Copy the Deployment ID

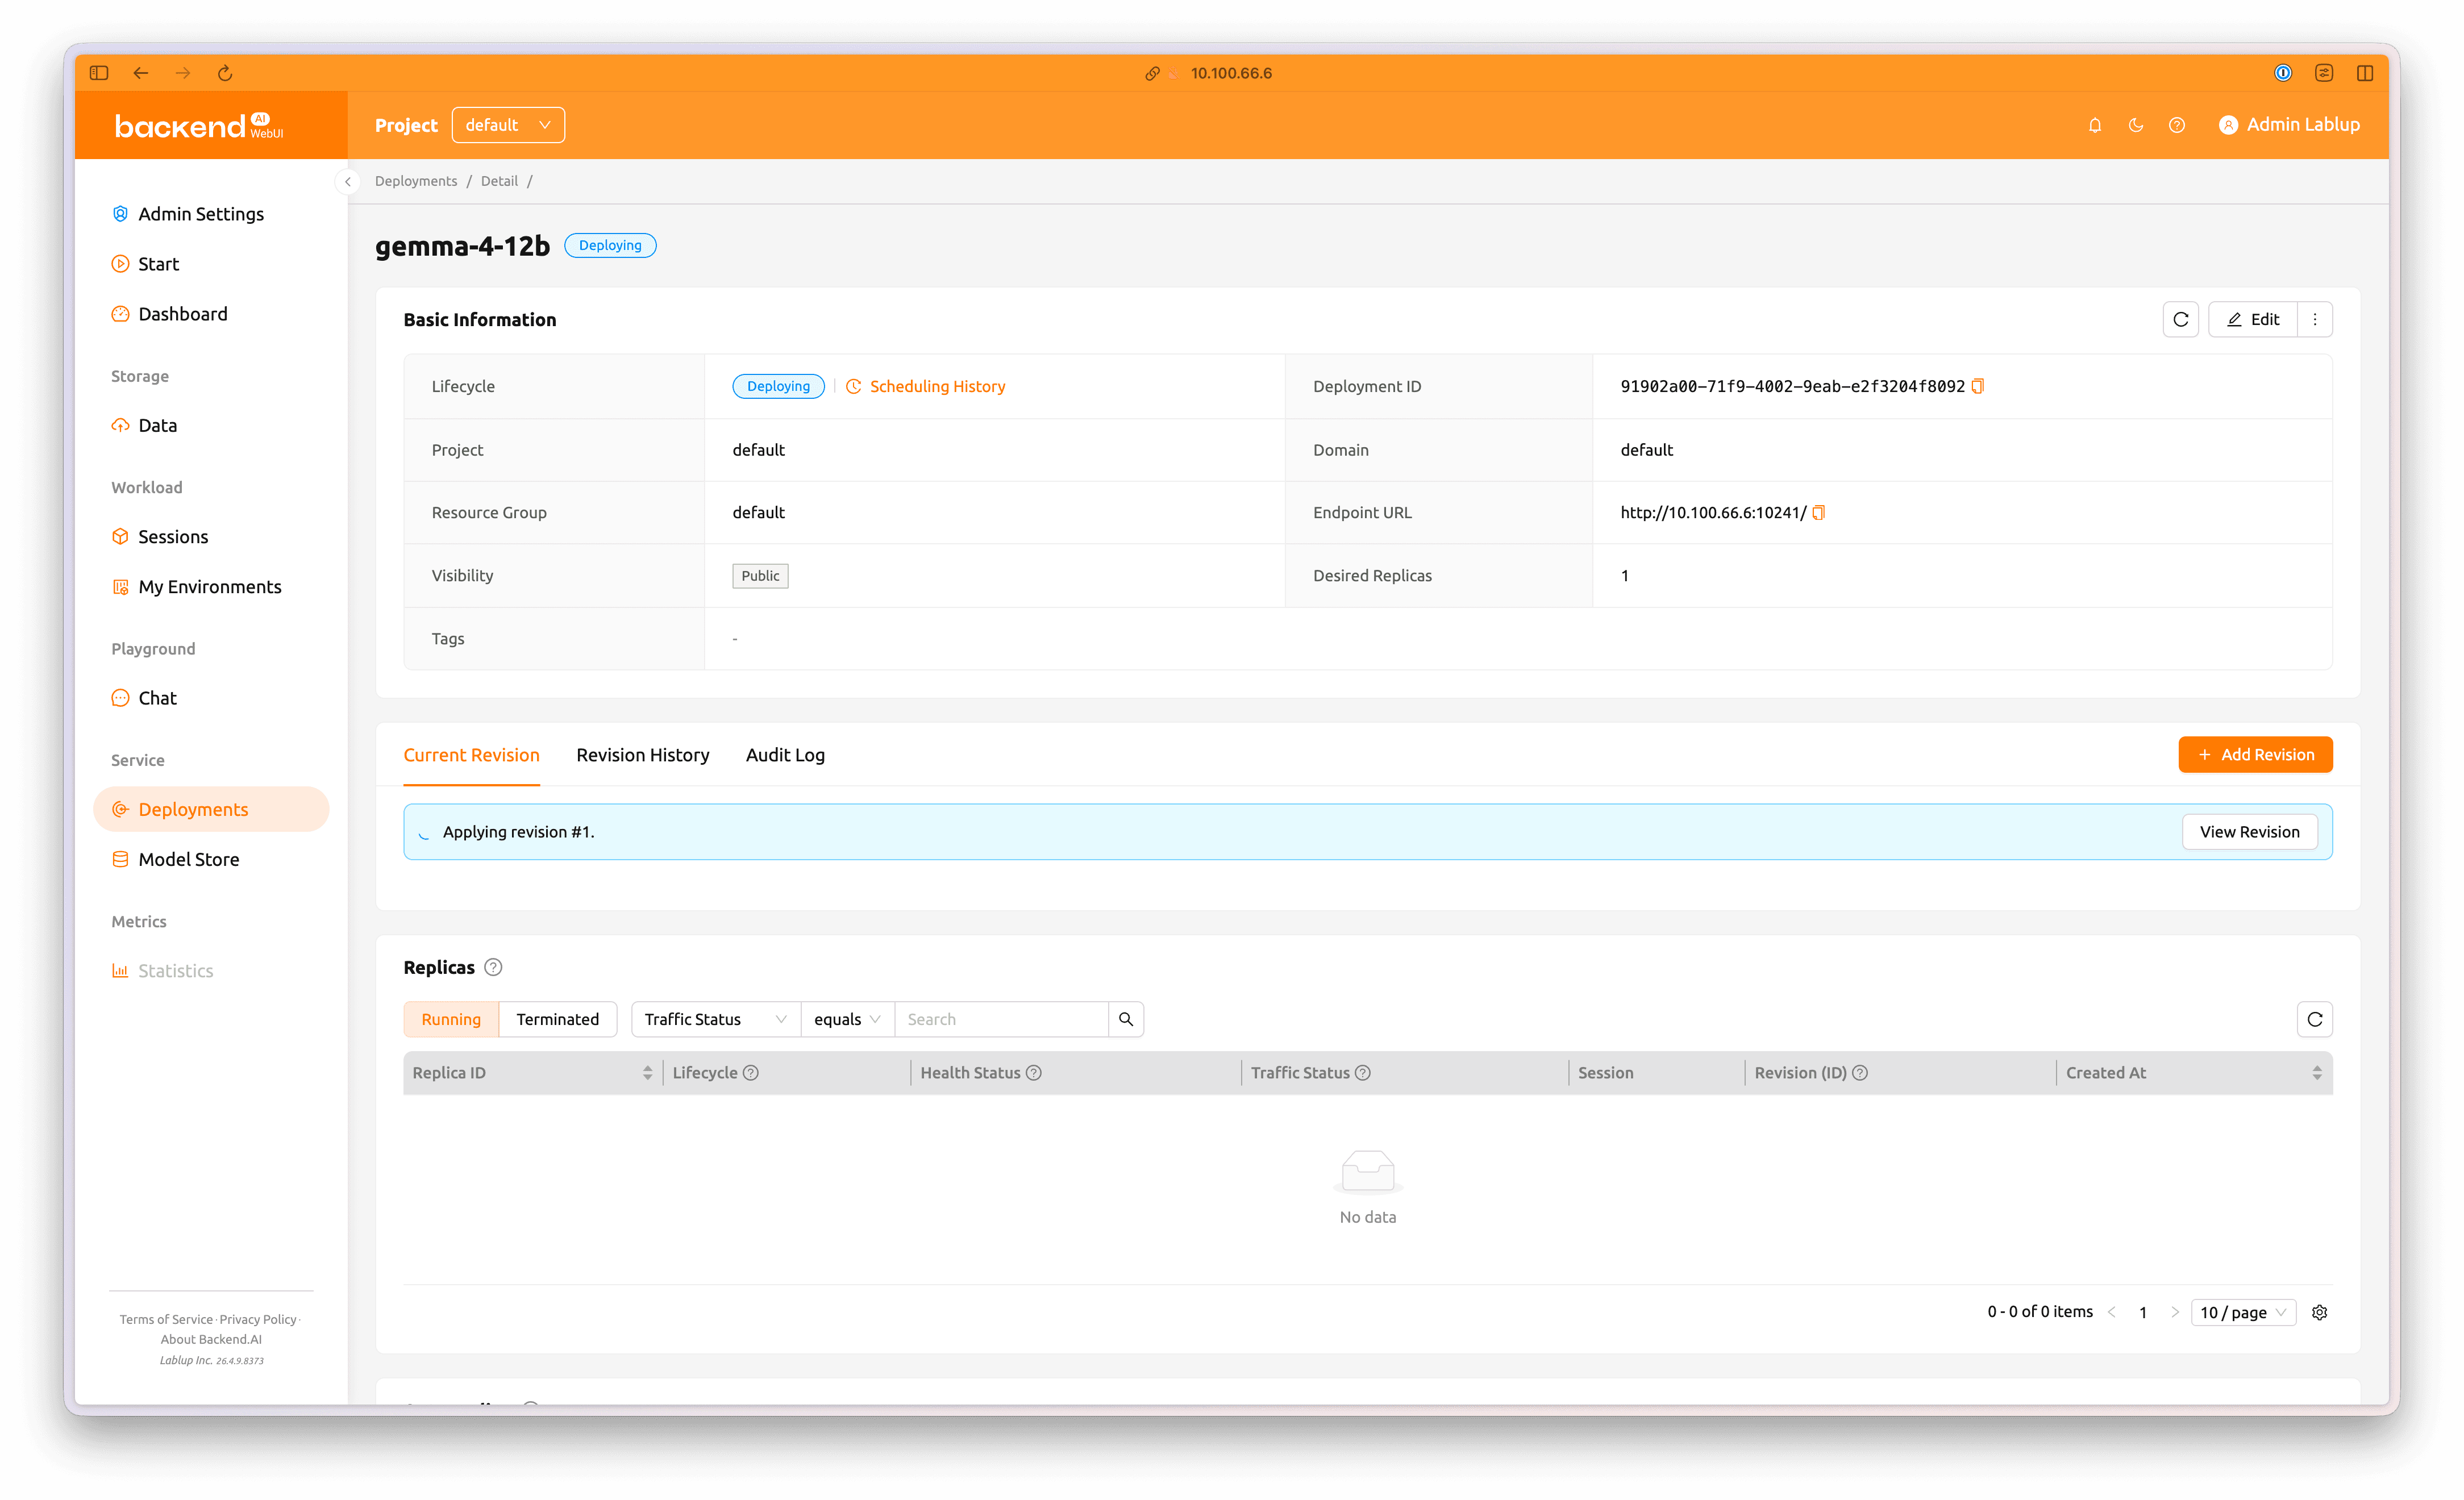pos(1978,386)
